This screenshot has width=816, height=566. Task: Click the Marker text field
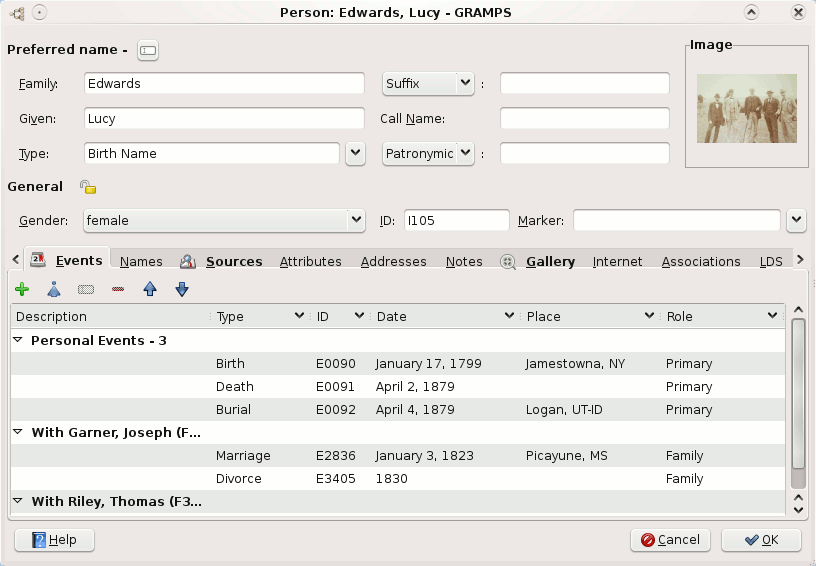(x=677, y=221)
